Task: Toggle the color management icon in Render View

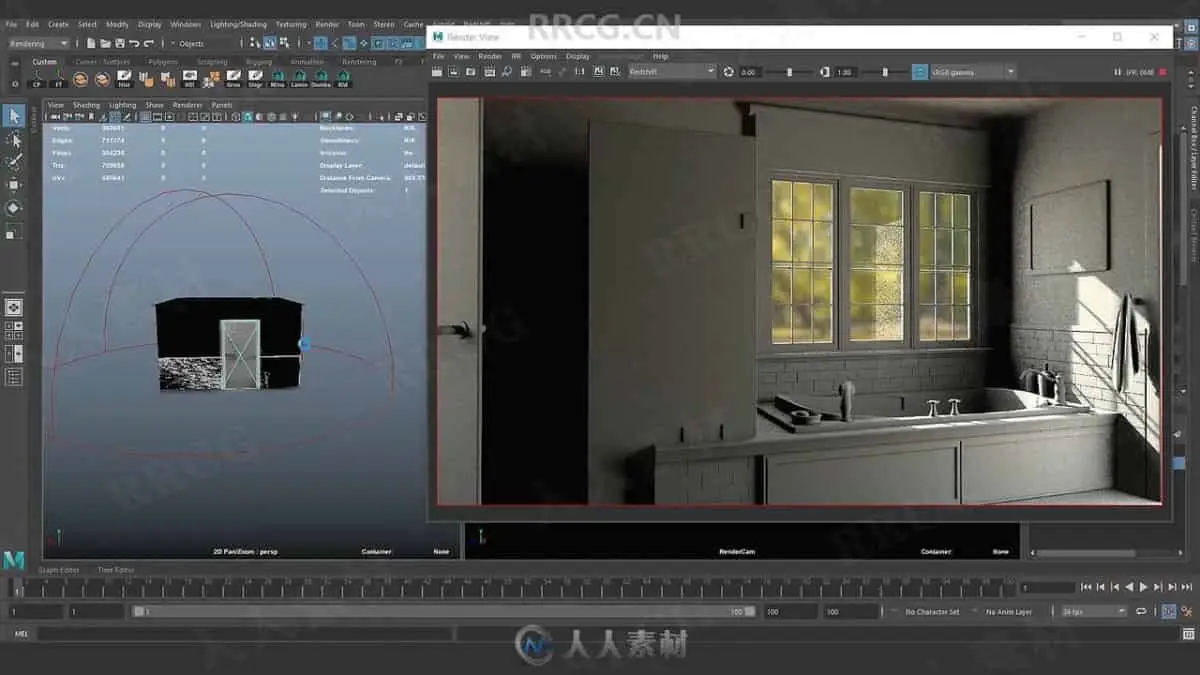Action: click(920, 72)
